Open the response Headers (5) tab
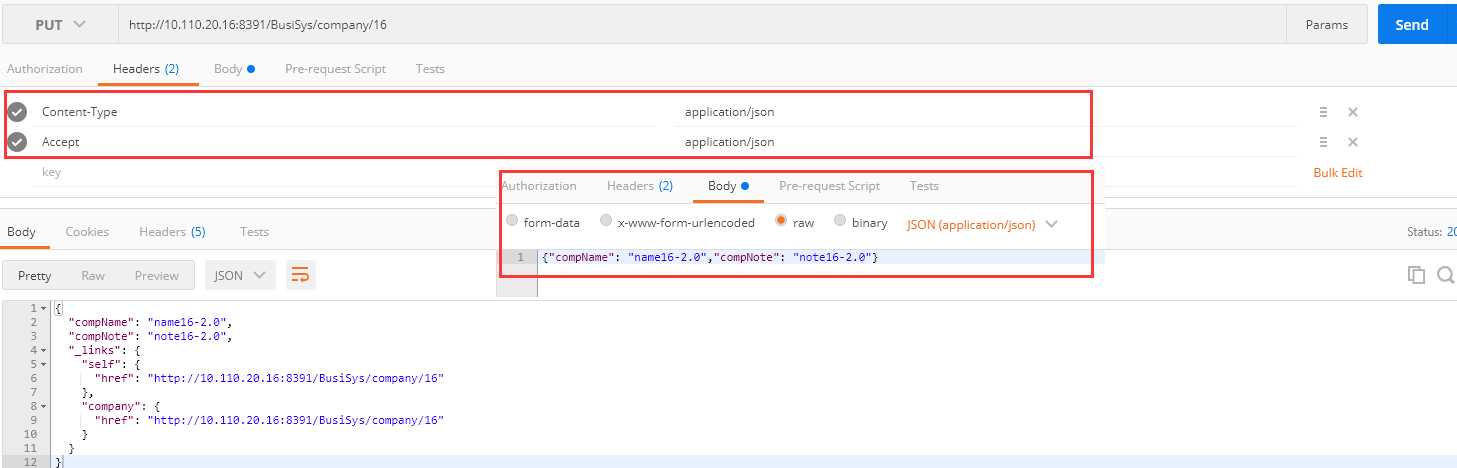Screen dimensions: 1457x468 click(172, 232)
